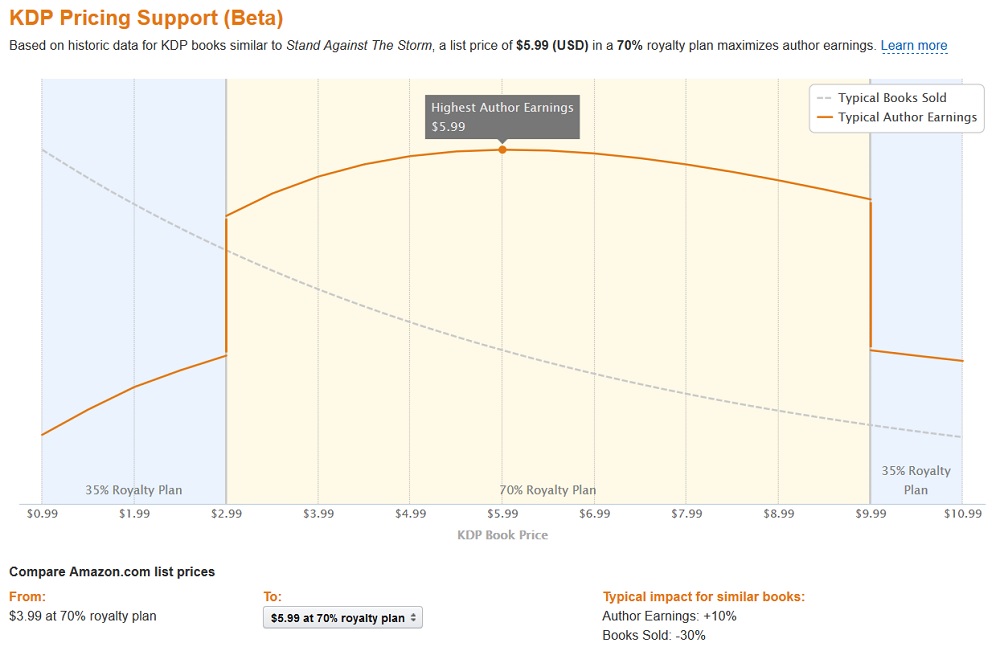Toggle Typical Books Sold legend entry
This screenshot has width=1000, height=647.
point(892,98)
